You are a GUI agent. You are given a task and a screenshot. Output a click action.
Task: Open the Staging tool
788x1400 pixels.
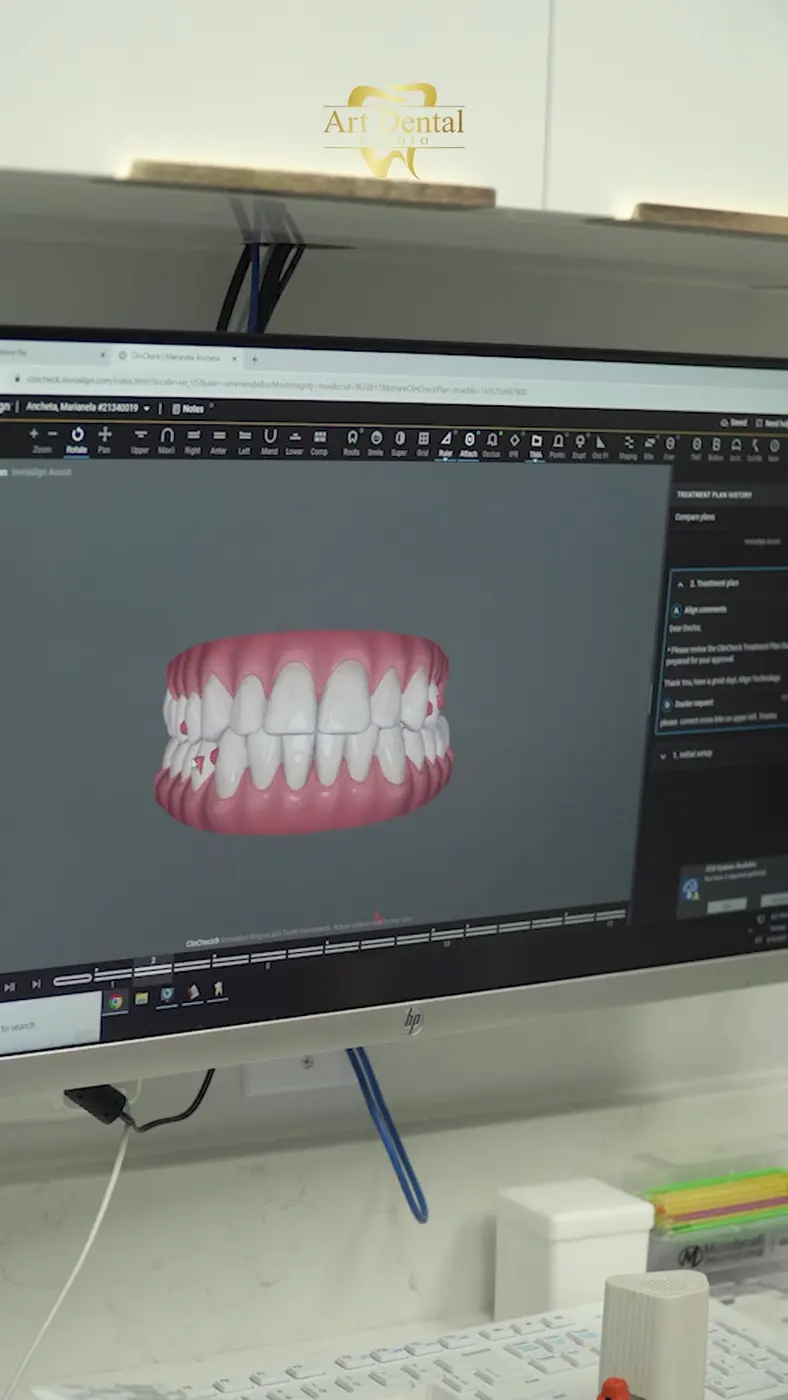[x=628, y=448]
